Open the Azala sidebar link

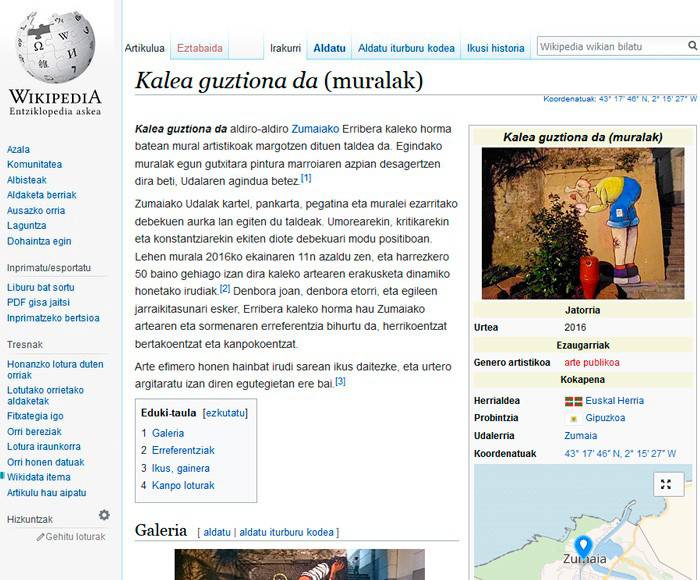tap(18, 150)
